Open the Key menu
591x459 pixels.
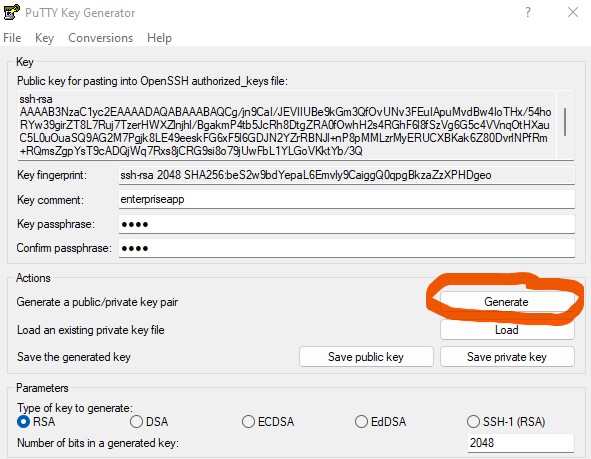[44, 38]
